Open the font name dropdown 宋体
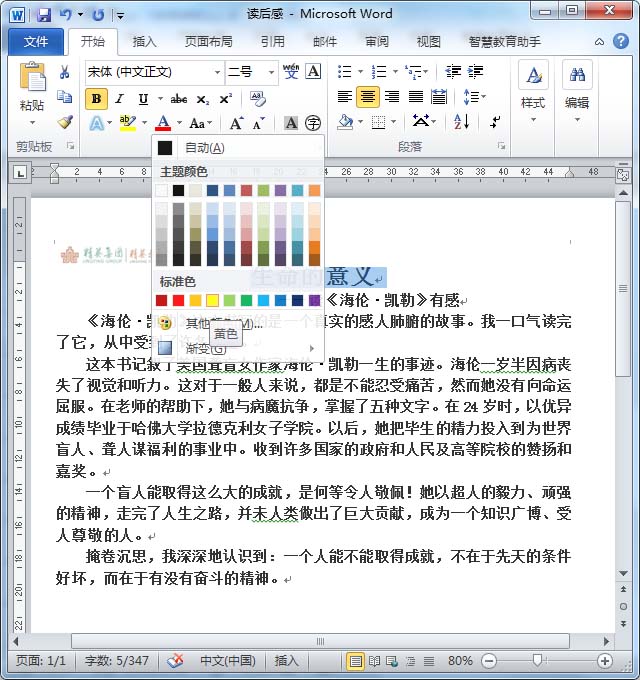The height and width of the screenshot is (680, 640). click(x=216, y=72)
